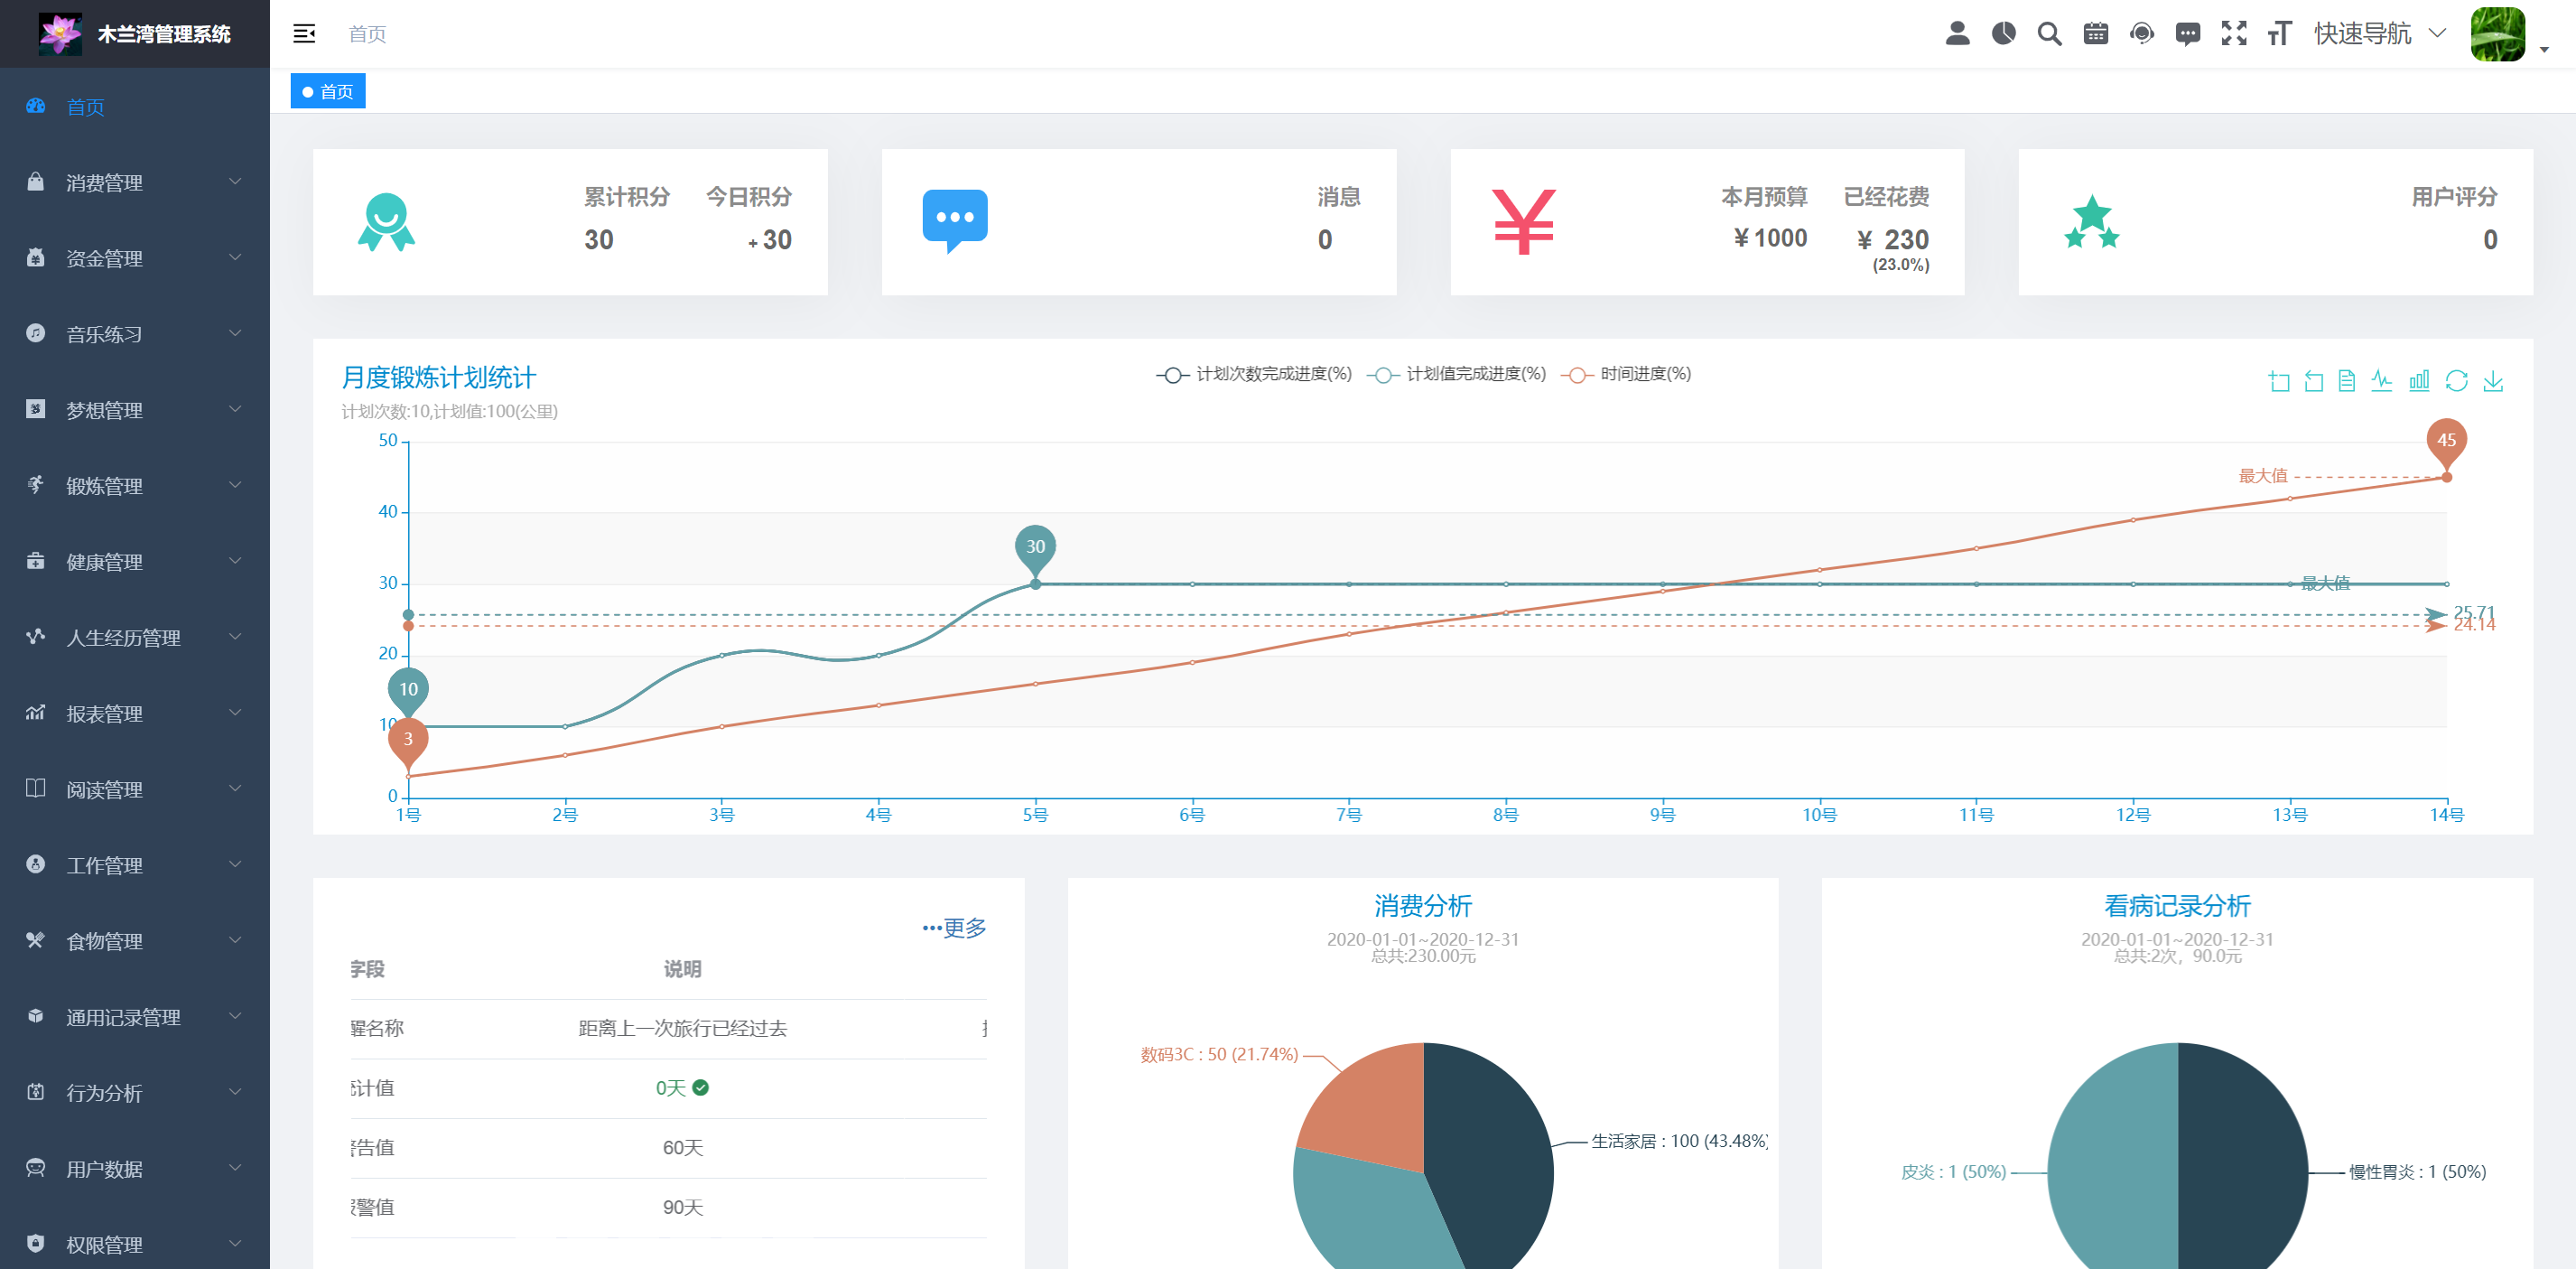Open the chart data view document icon

coord(2347,381)
